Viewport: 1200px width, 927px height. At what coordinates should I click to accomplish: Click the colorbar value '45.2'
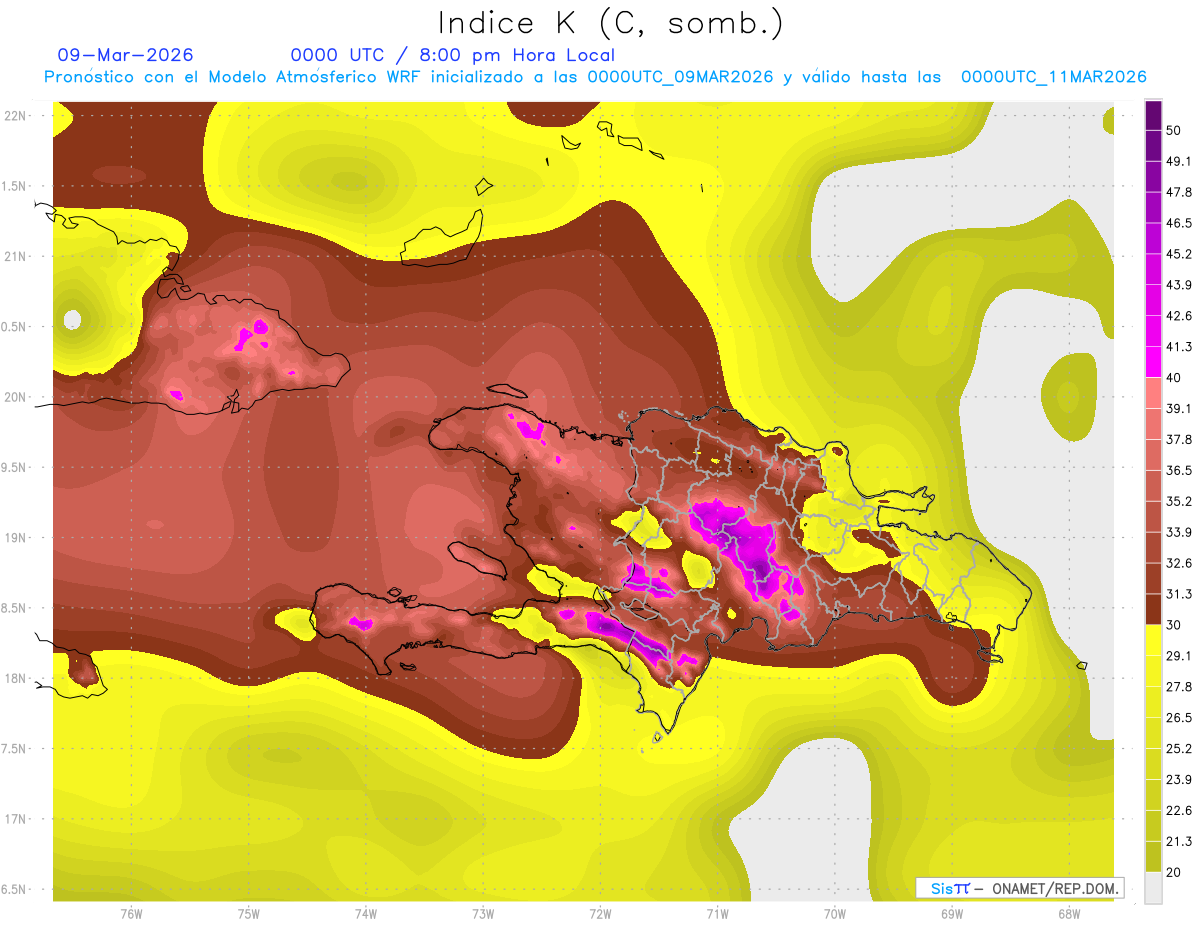click(1179, 254)
